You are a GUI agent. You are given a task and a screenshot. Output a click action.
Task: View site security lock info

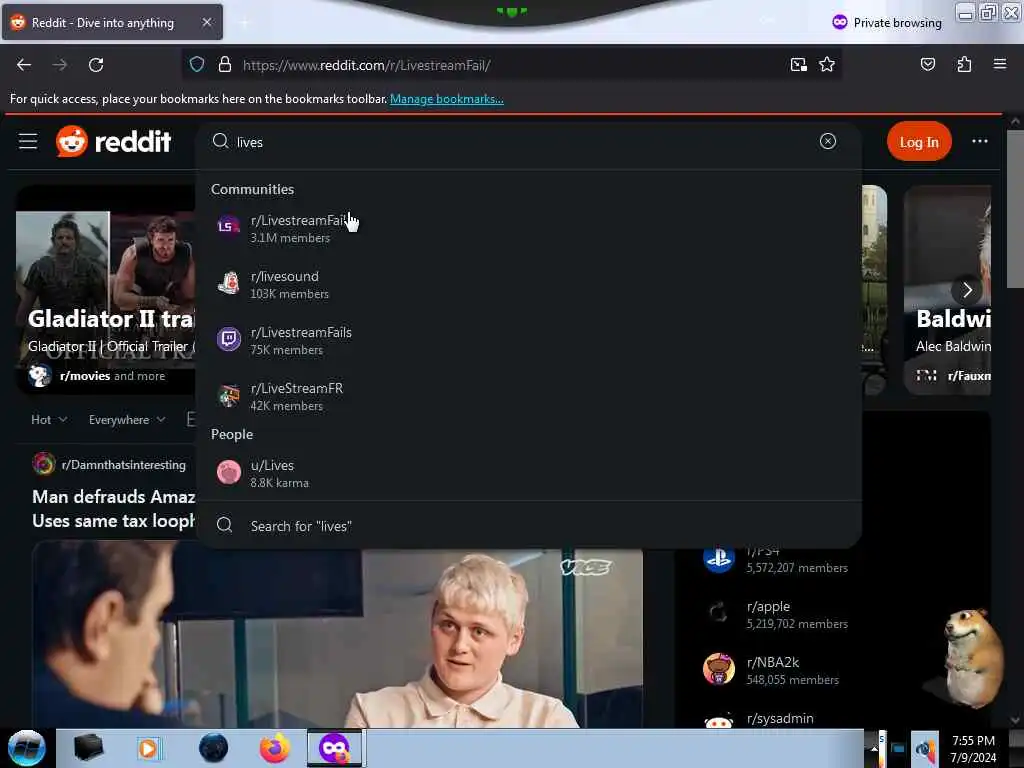(x=225, y=65)
